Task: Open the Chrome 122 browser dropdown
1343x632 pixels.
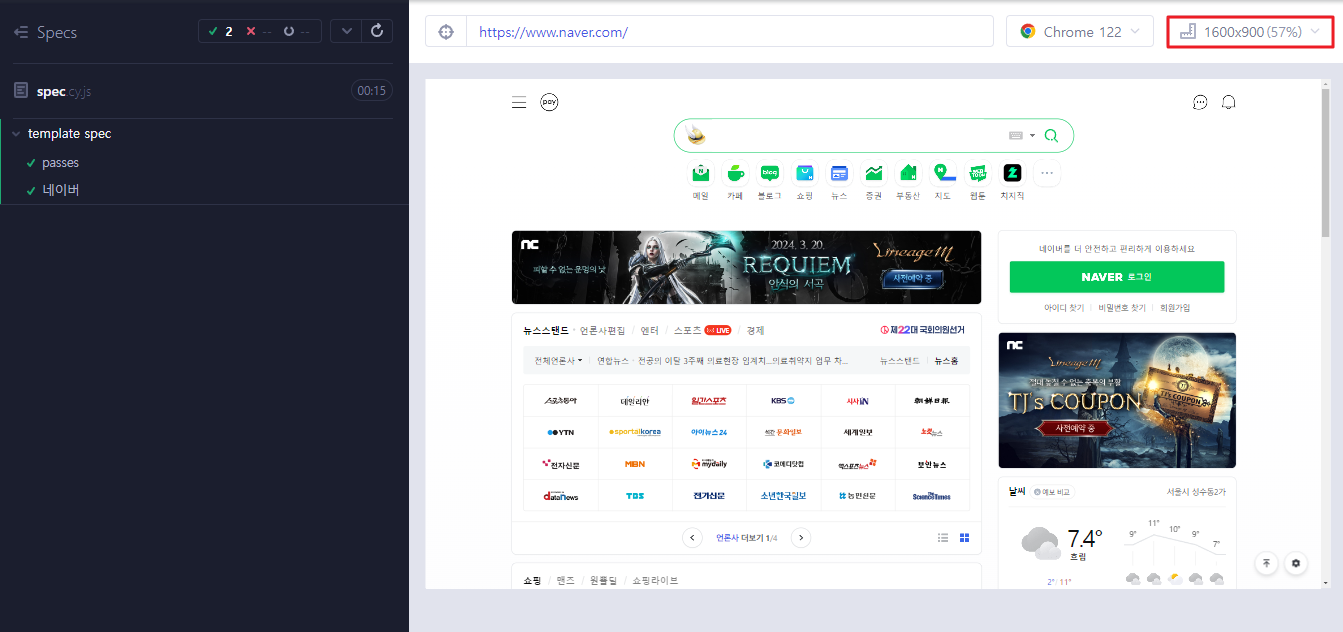Action: click(1079, 32)
